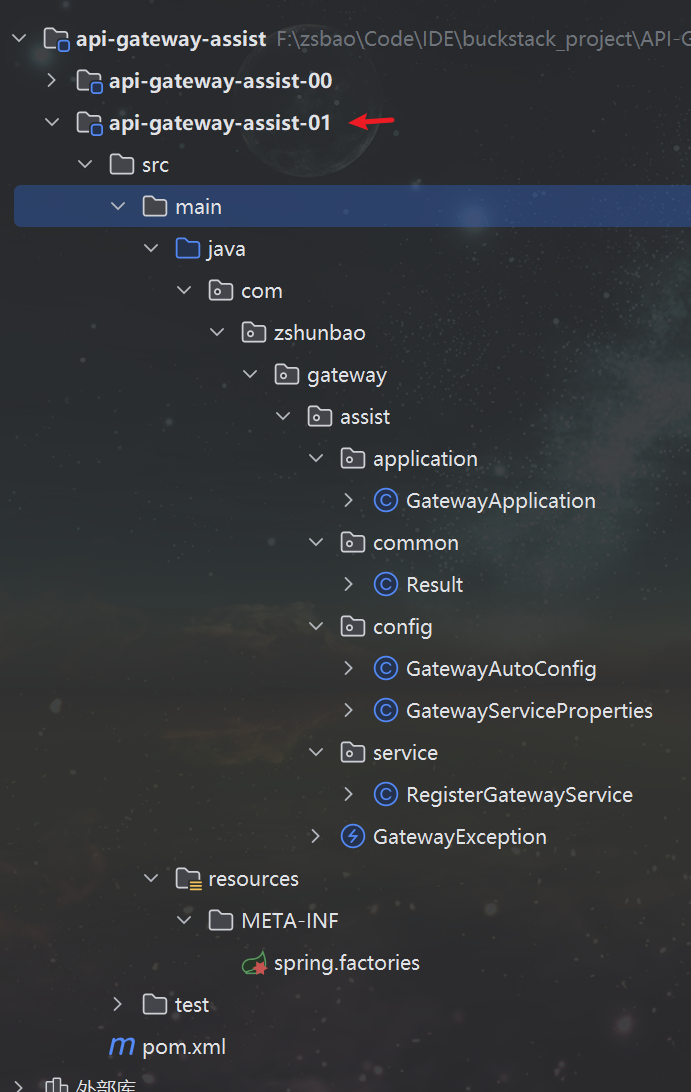The height and width of the screenshot is (1092, 691).
Task: Expand the GatewayAutoConfig class node
Action: pos(348,669)
